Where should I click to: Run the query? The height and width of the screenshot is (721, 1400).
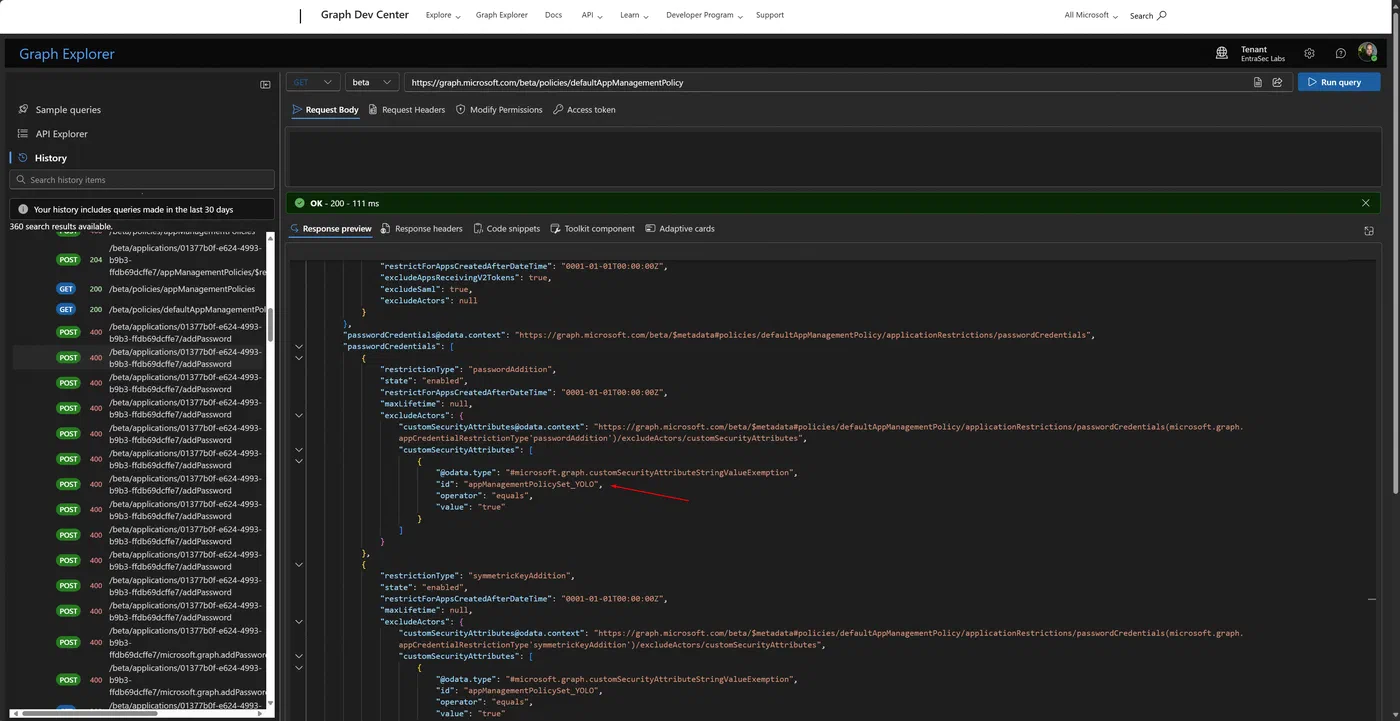1339,82
